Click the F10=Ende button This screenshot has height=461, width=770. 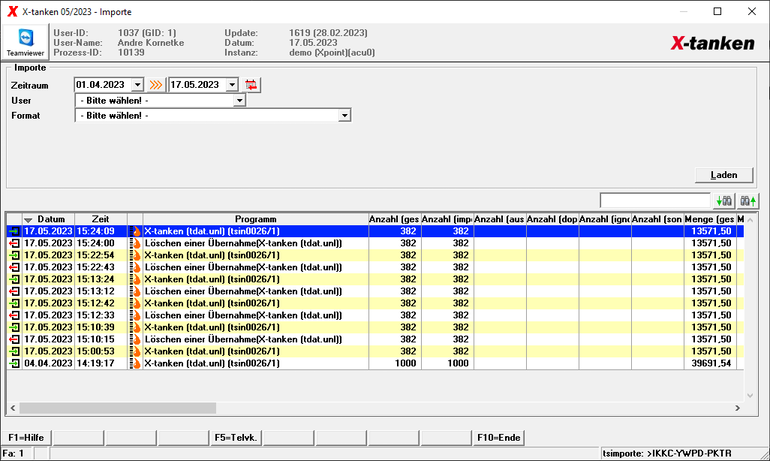coord(498,437)
